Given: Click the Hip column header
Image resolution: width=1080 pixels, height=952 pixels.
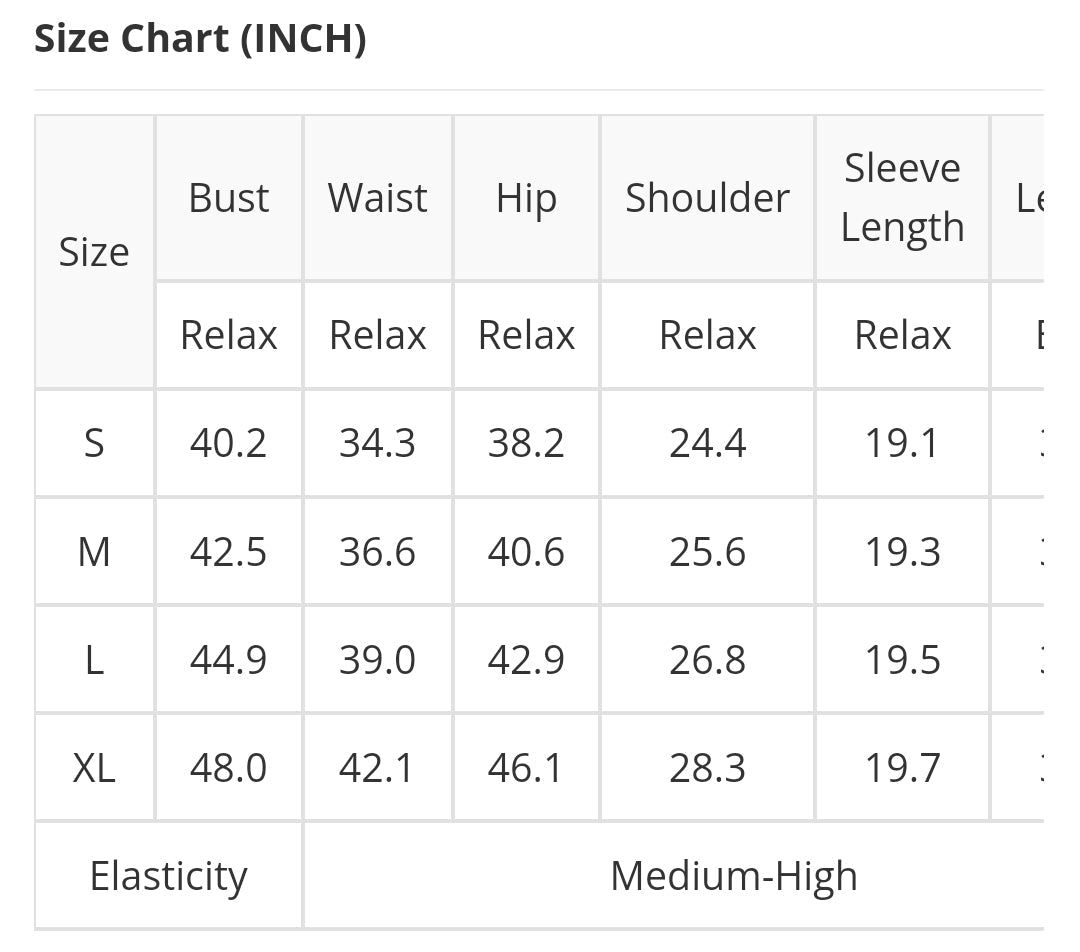Looking at the screenshot, I should (526, 198).
